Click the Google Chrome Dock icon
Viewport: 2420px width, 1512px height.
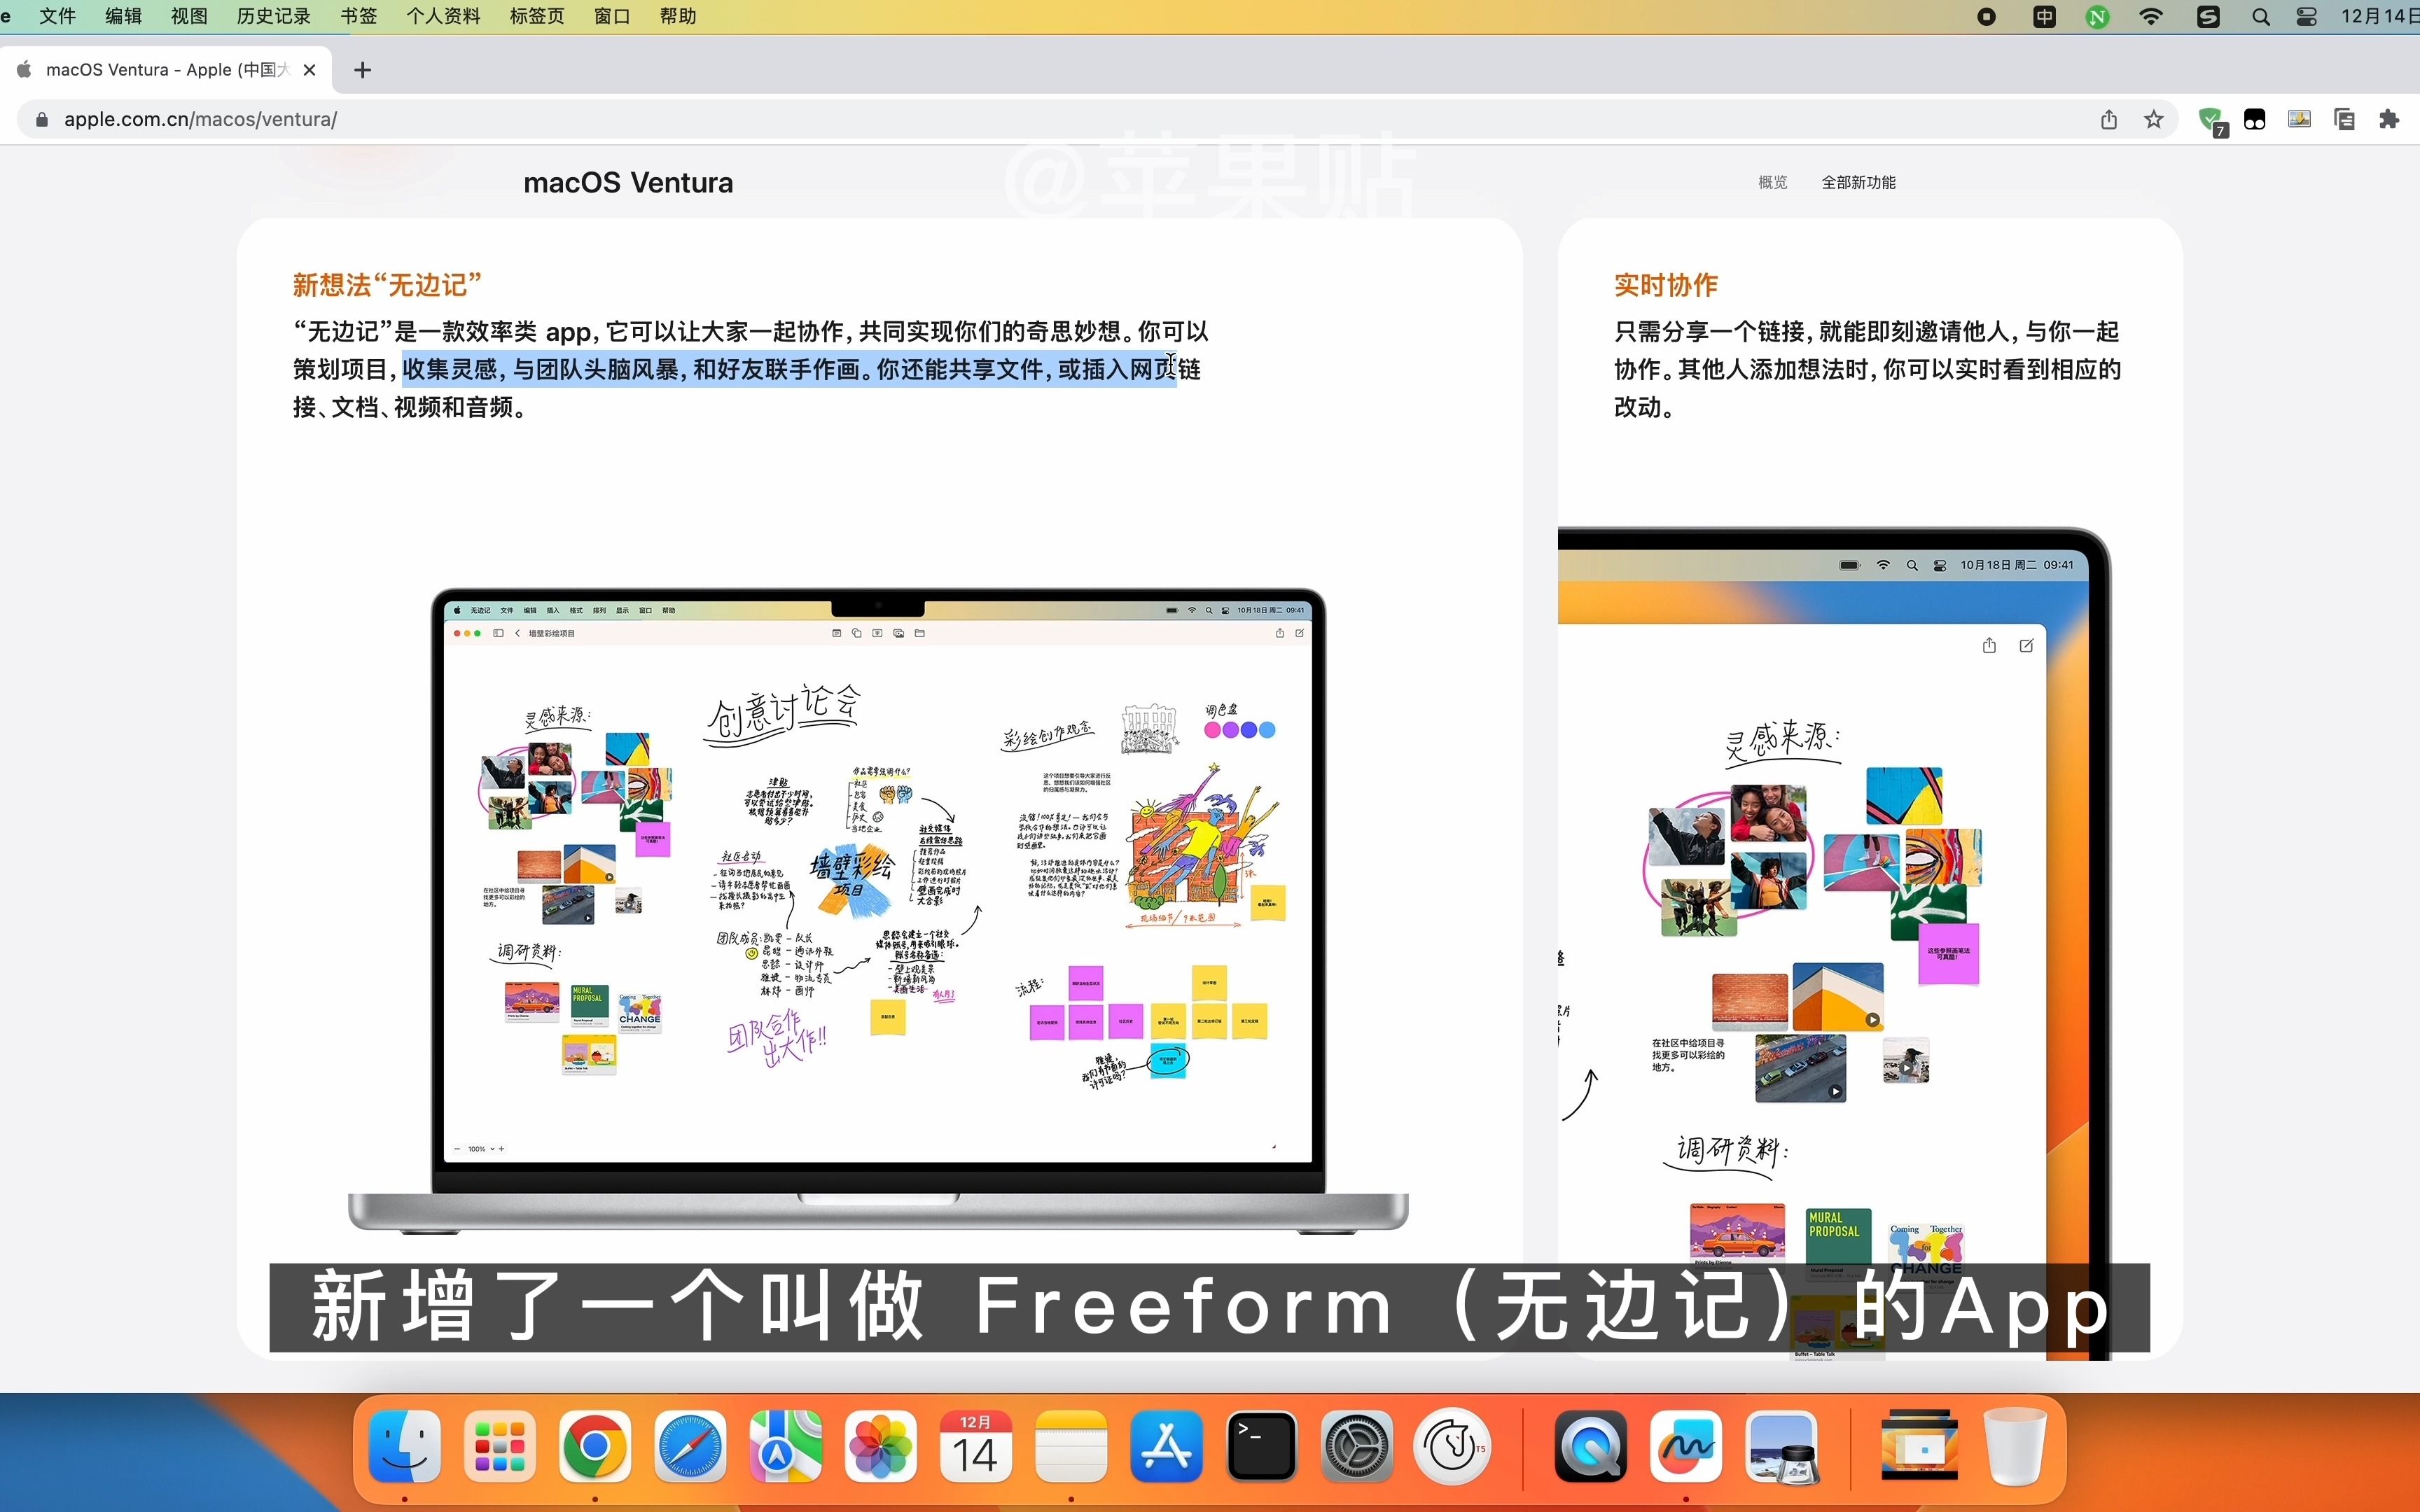click(x=595, y=1446)
